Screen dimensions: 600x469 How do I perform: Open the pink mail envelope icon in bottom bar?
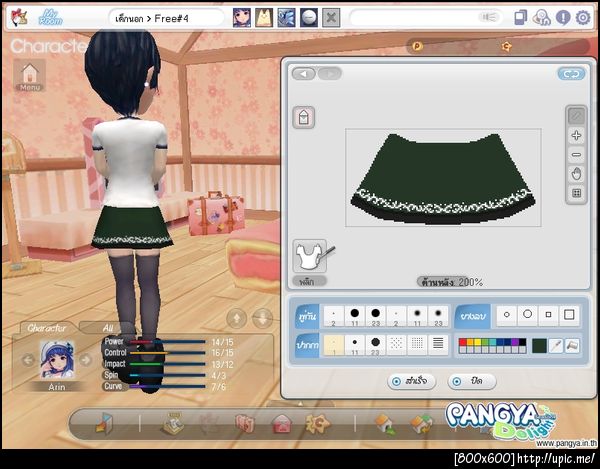[x=281, y=425]
